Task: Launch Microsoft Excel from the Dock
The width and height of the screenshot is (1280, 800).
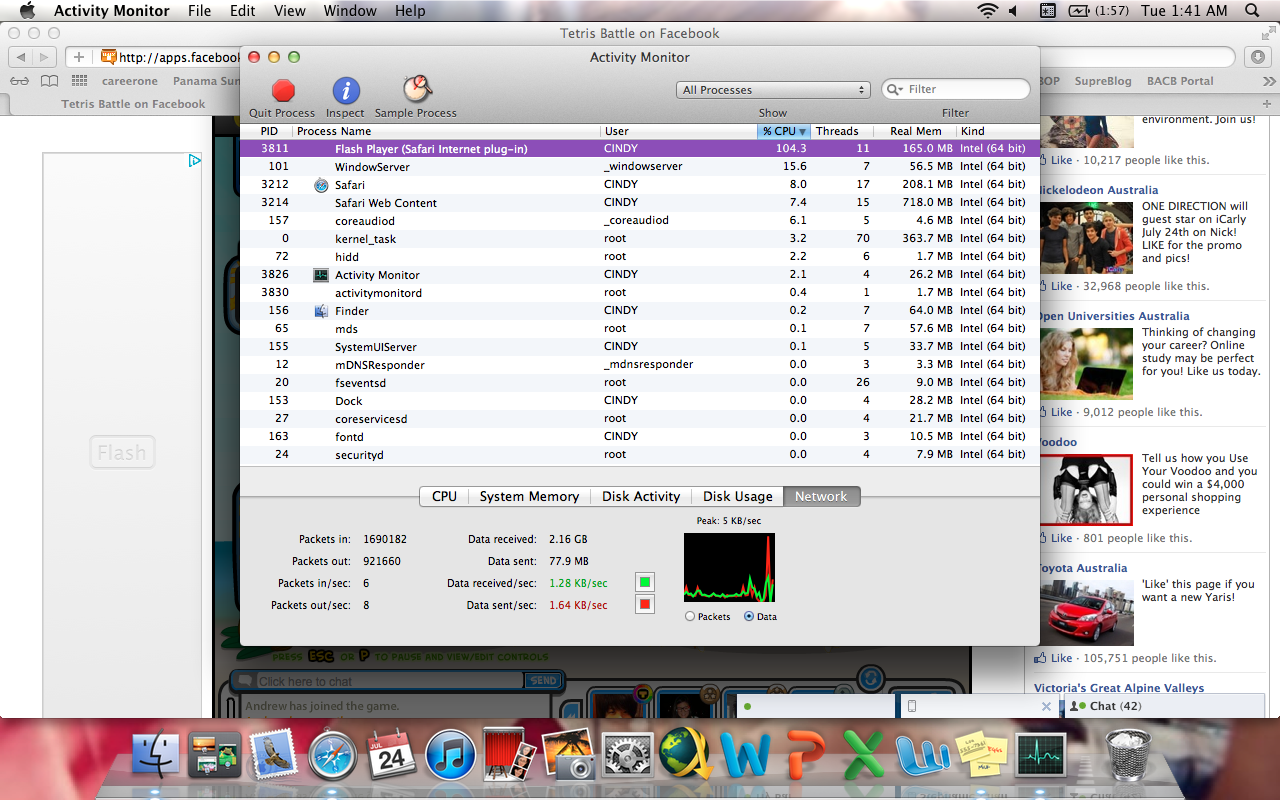Action: (862, 755)
